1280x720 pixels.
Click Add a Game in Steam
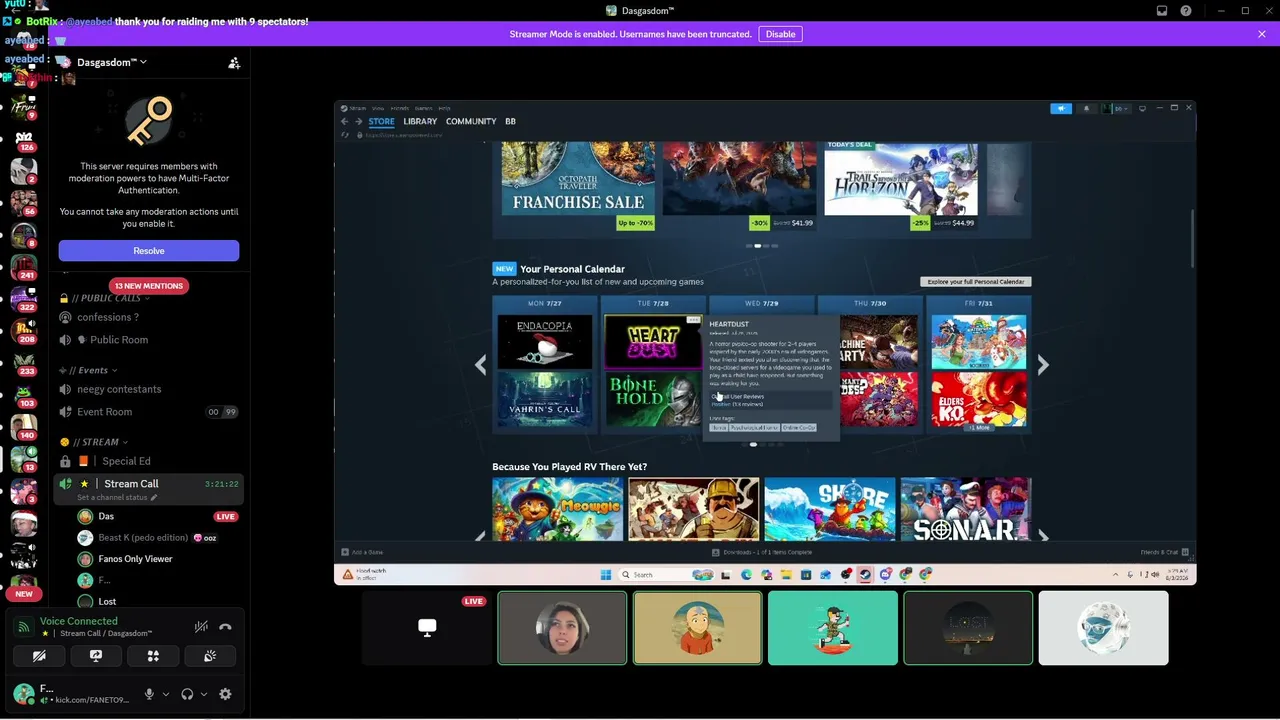[360, 552]
